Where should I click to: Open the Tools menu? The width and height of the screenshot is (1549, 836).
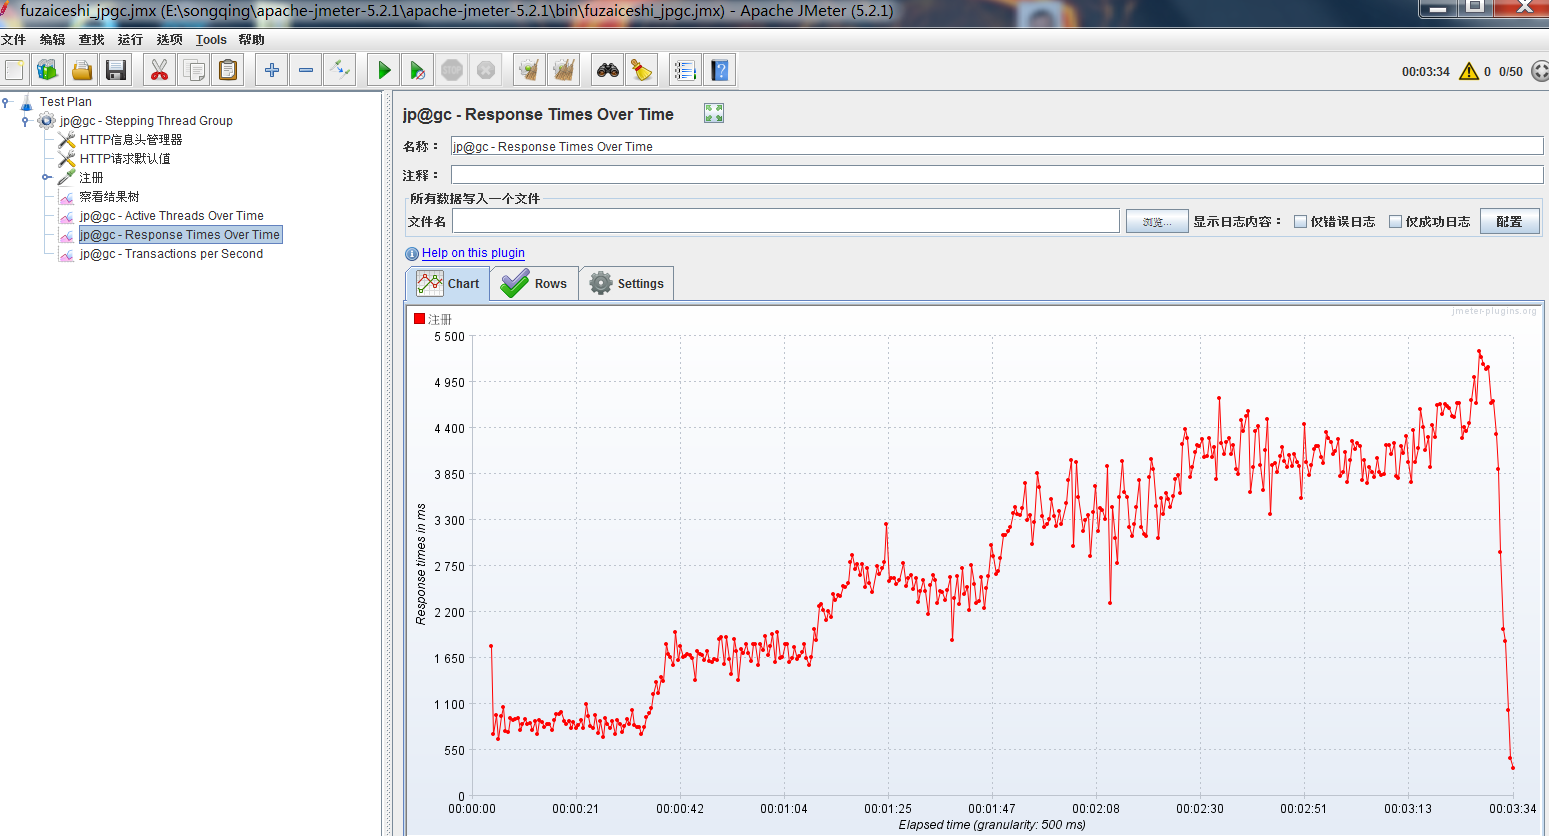coord(211,40)
